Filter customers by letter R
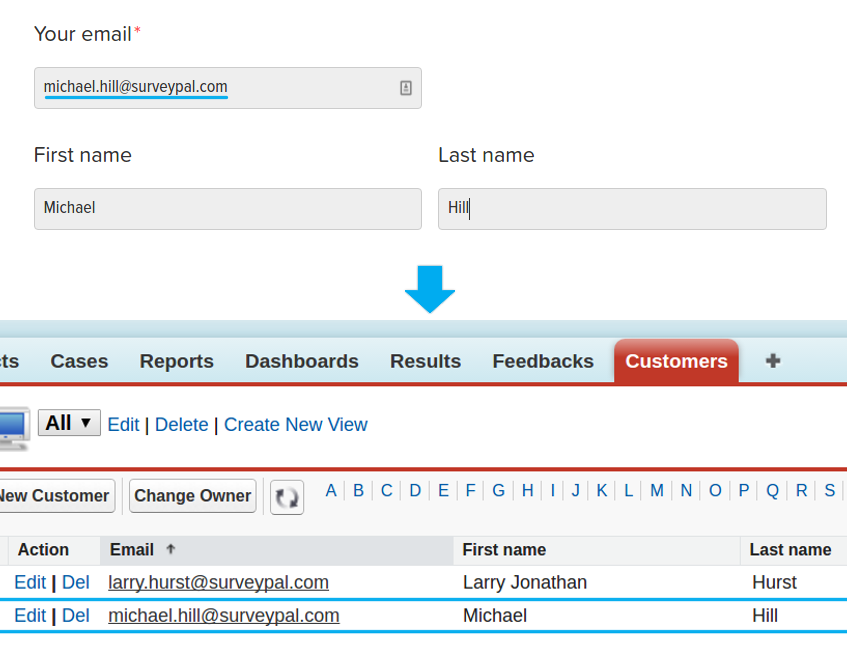 click(x=802, y=491)
